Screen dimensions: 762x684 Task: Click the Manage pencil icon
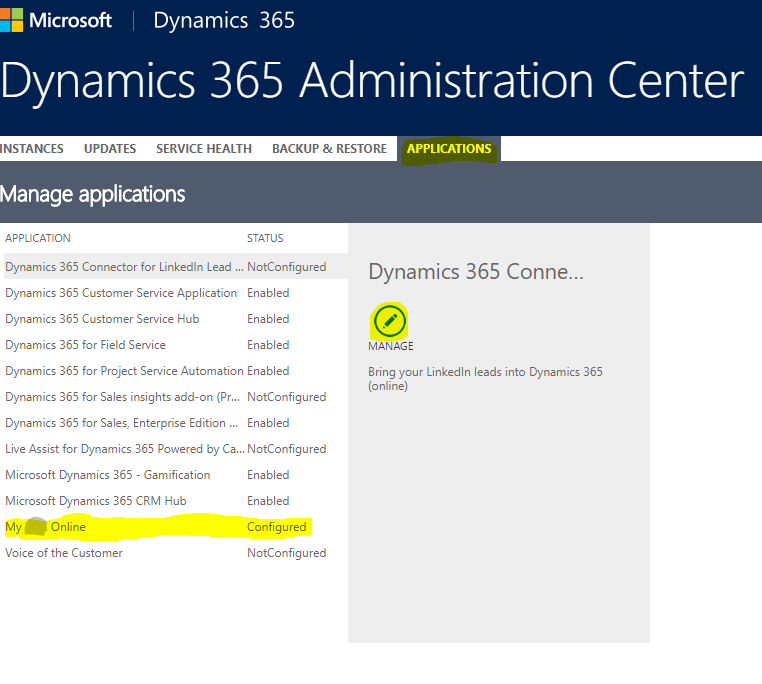pos(389,321)
